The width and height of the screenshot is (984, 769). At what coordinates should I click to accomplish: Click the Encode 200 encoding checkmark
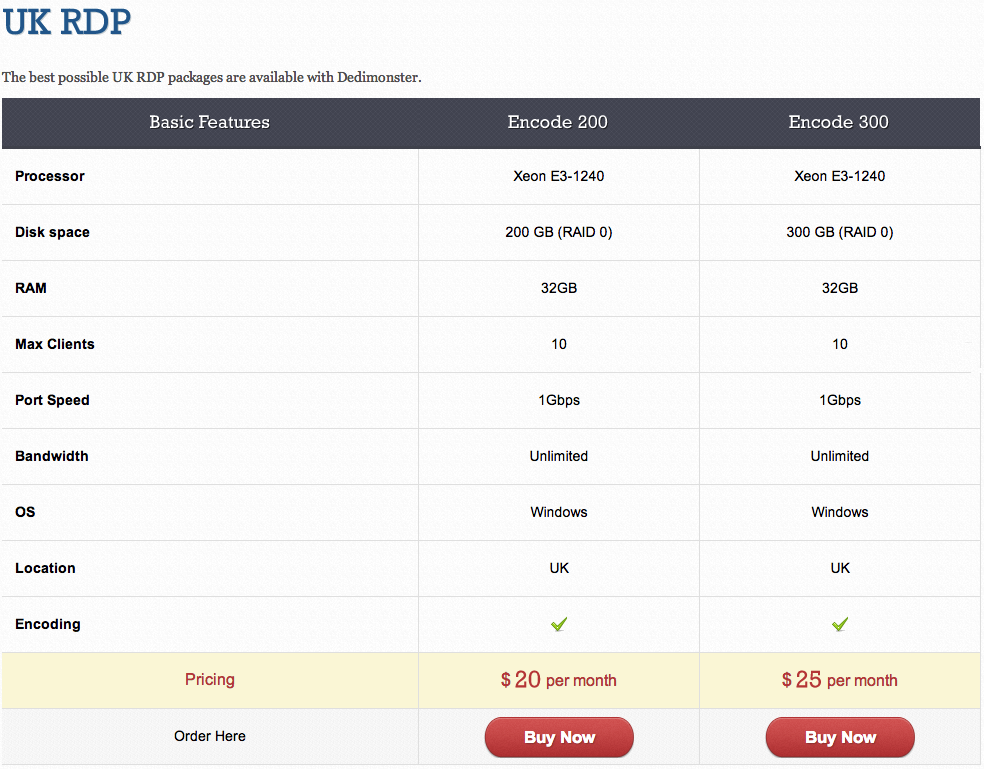tap(559, 624)
